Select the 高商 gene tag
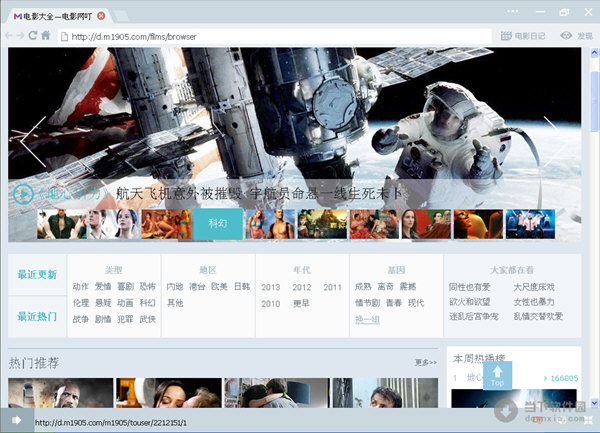600x433 pixels. tap(385, 286)
